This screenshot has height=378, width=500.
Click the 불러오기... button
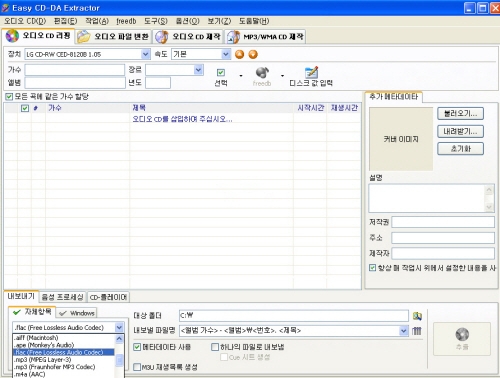[460, 113]
